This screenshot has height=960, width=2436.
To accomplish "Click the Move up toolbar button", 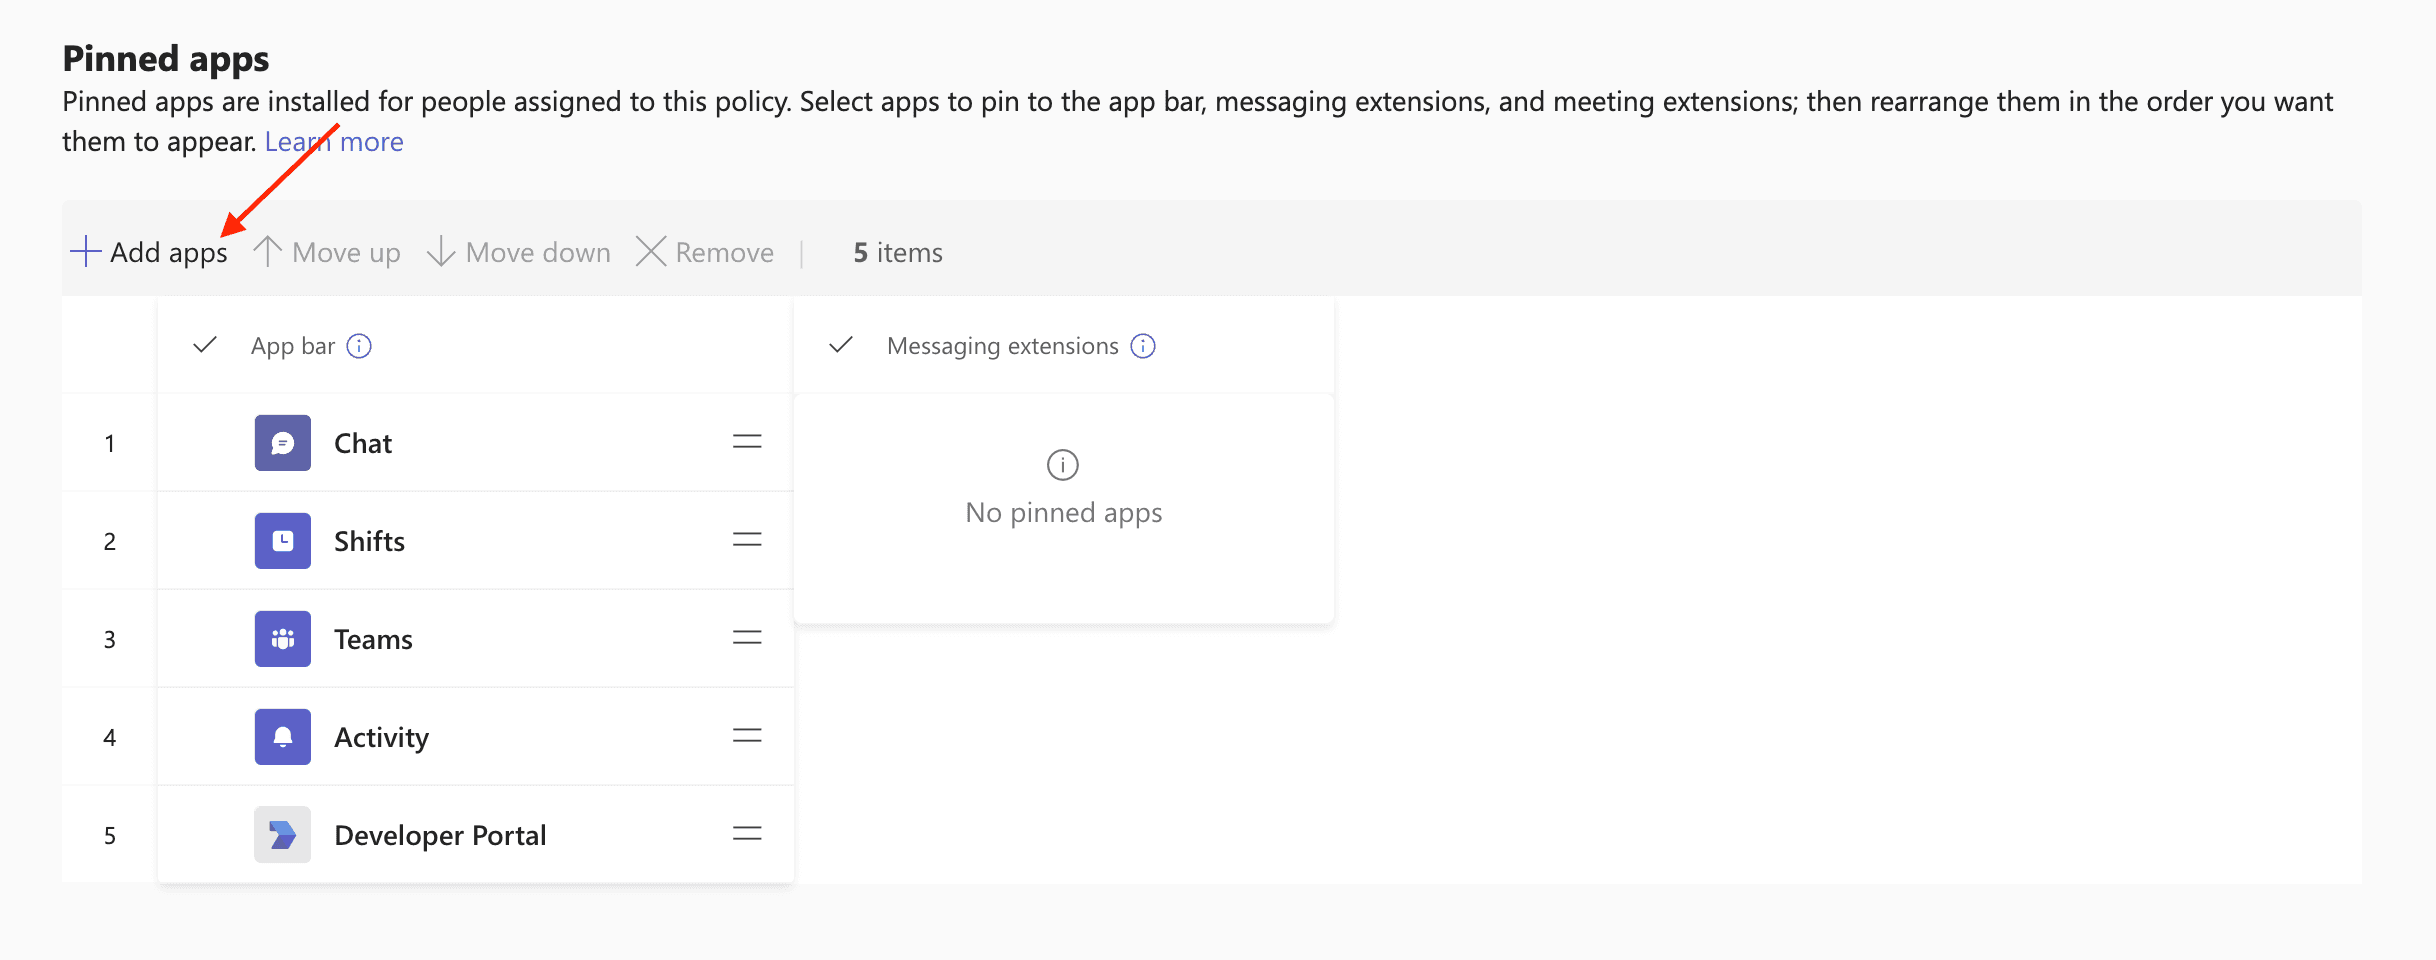I will (327, 252).
